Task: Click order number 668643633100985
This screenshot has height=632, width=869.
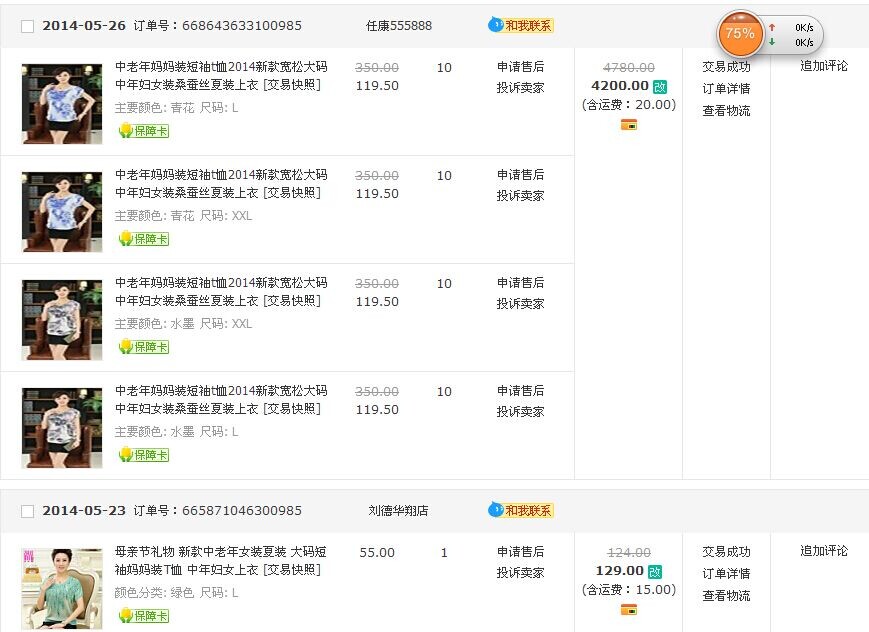Action: click(242, 26)
